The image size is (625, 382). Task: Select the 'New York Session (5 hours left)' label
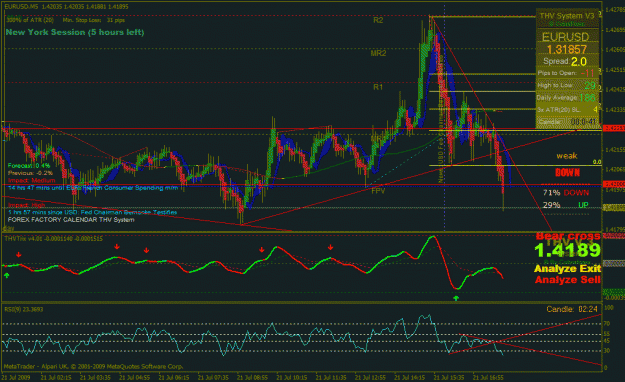(x=75, y=32)
